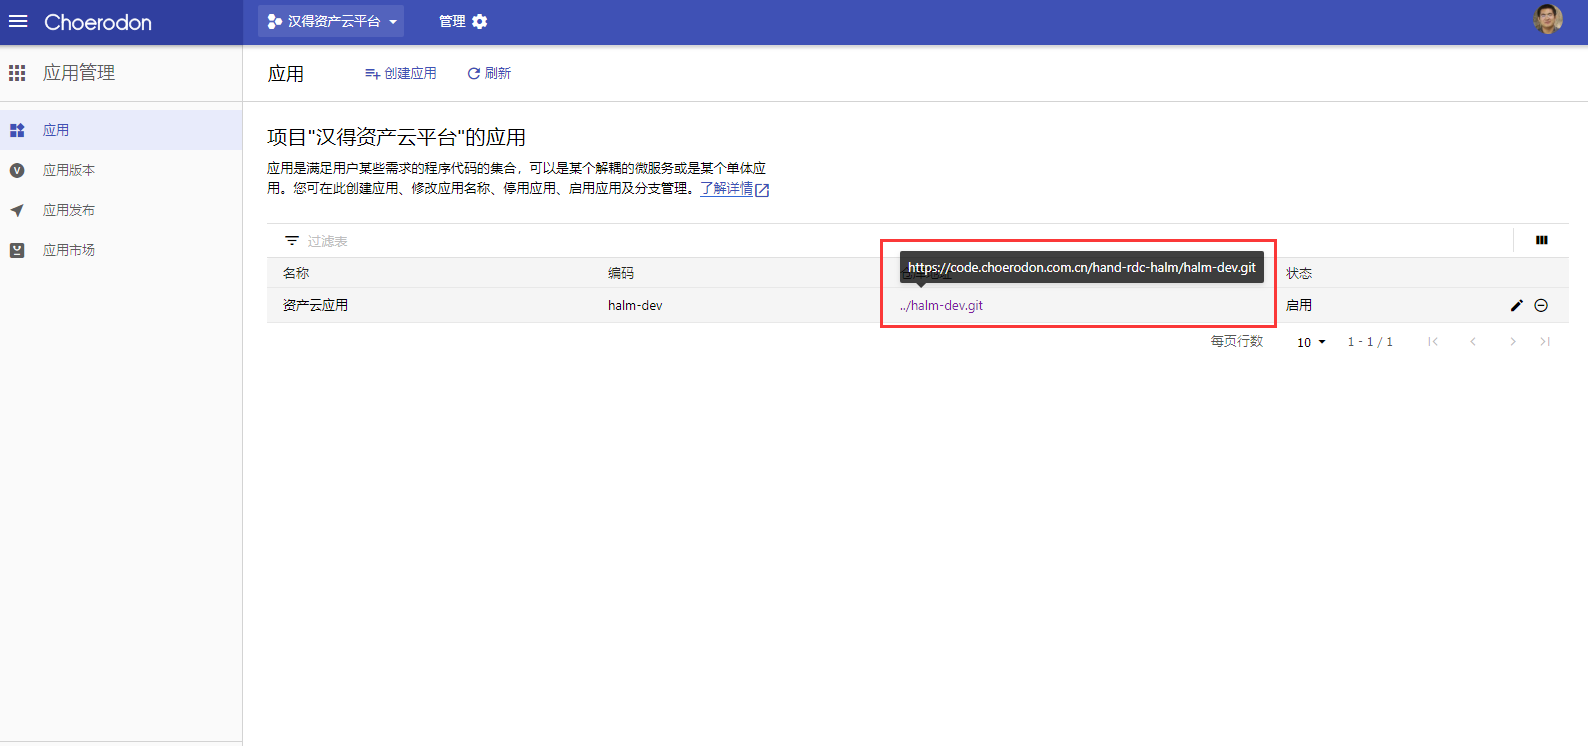
Task: Click the 应用管理 grid icon
Action: [x=17, y=73]
